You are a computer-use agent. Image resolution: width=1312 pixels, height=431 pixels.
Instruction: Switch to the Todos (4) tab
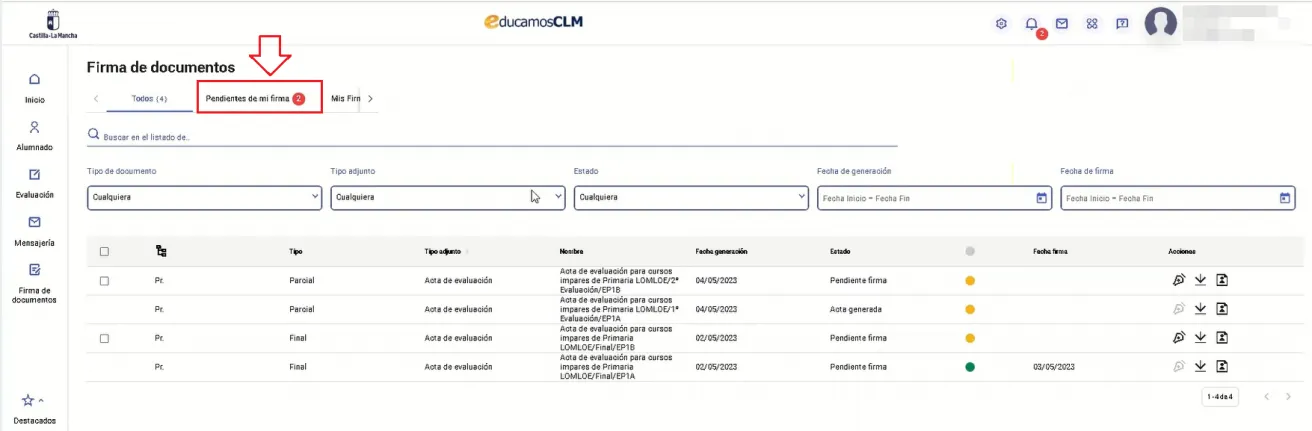pos(149,99)
